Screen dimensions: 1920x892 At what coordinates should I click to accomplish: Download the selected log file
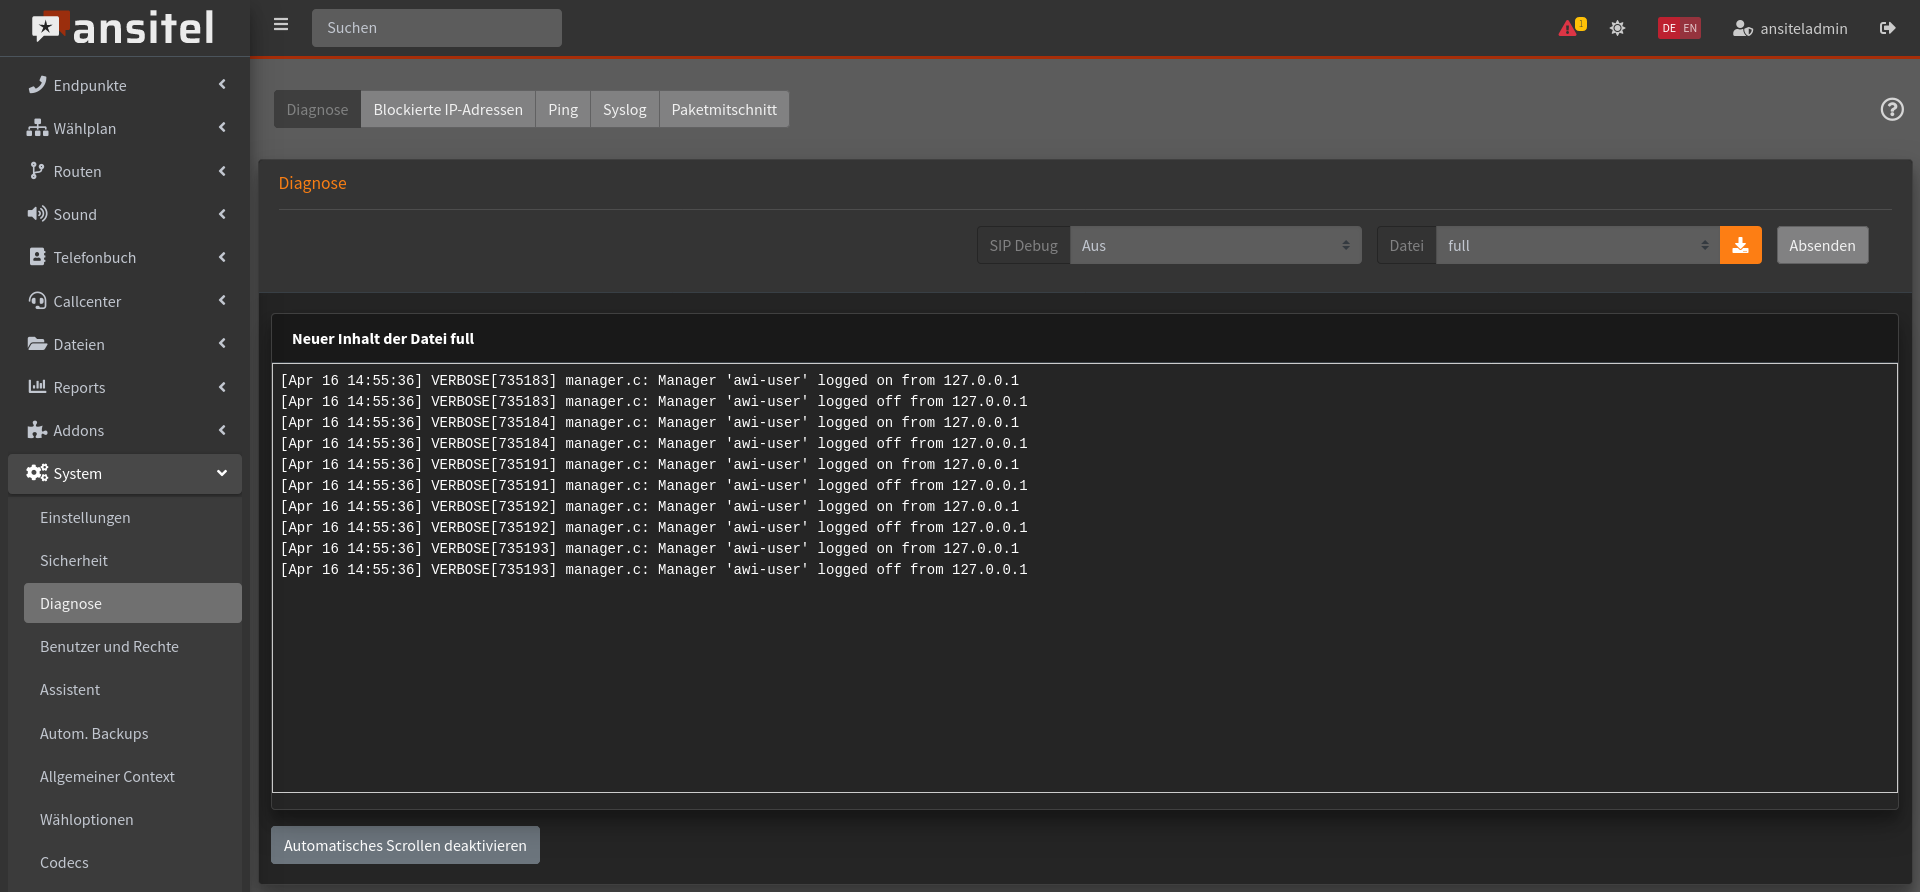[1740, 246]
